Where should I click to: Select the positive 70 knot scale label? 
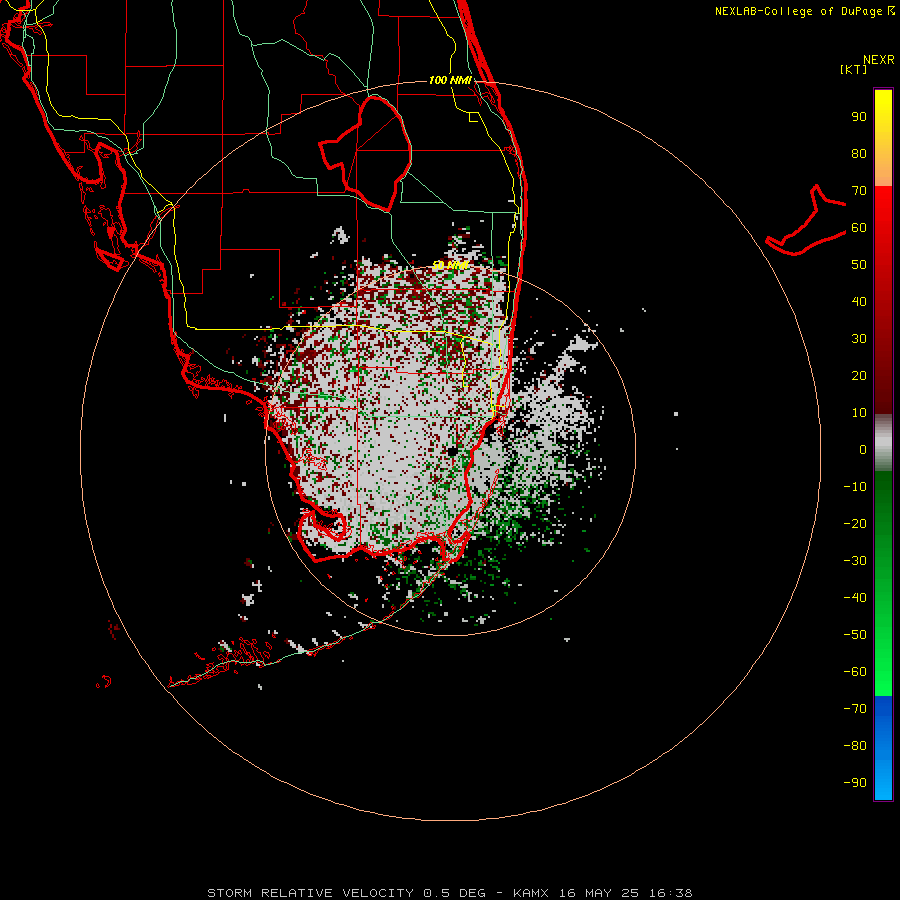tap(859, 191)
